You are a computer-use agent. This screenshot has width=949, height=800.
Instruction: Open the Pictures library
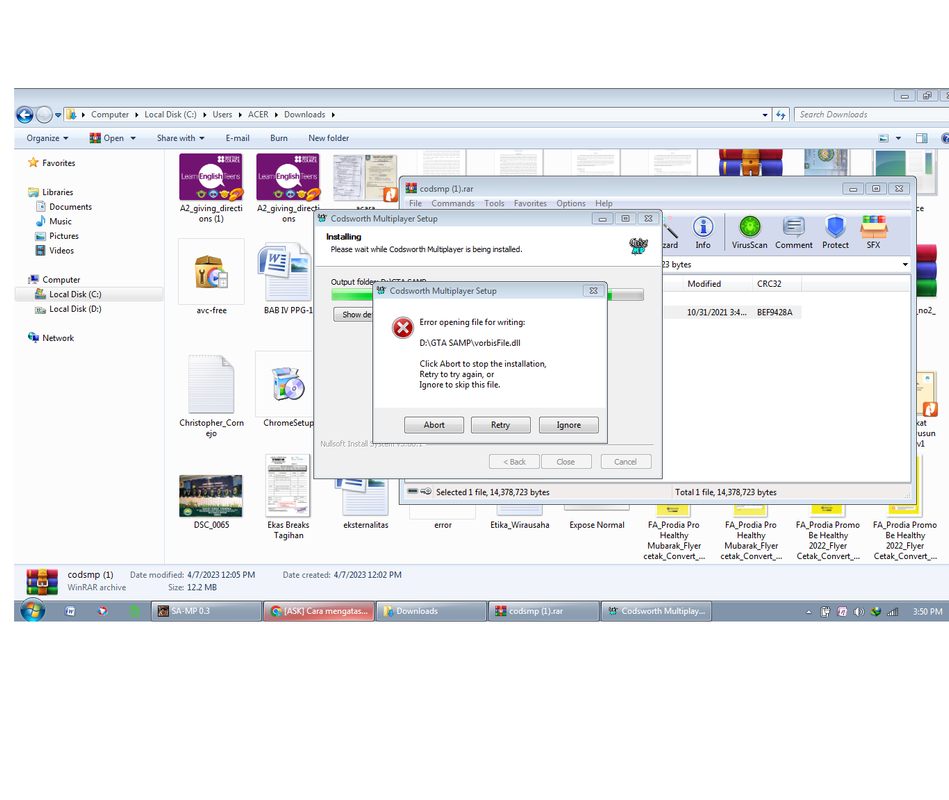(64, 236)
